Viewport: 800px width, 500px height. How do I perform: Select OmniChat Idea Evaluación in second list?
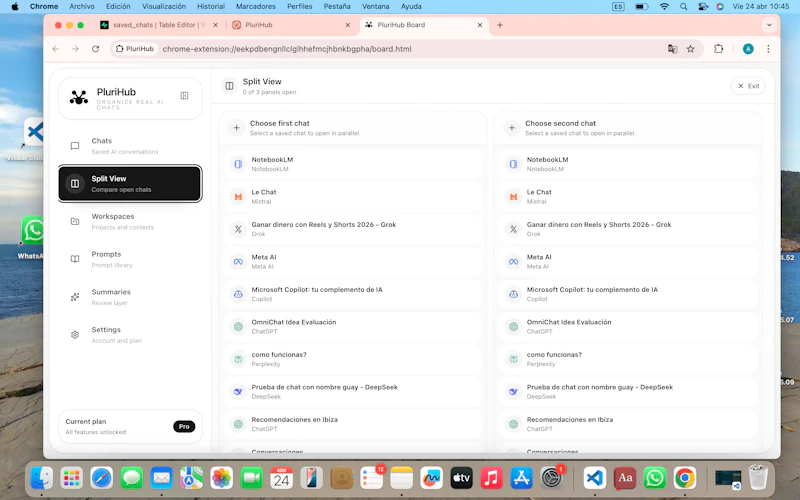click(x=628, y=327)
